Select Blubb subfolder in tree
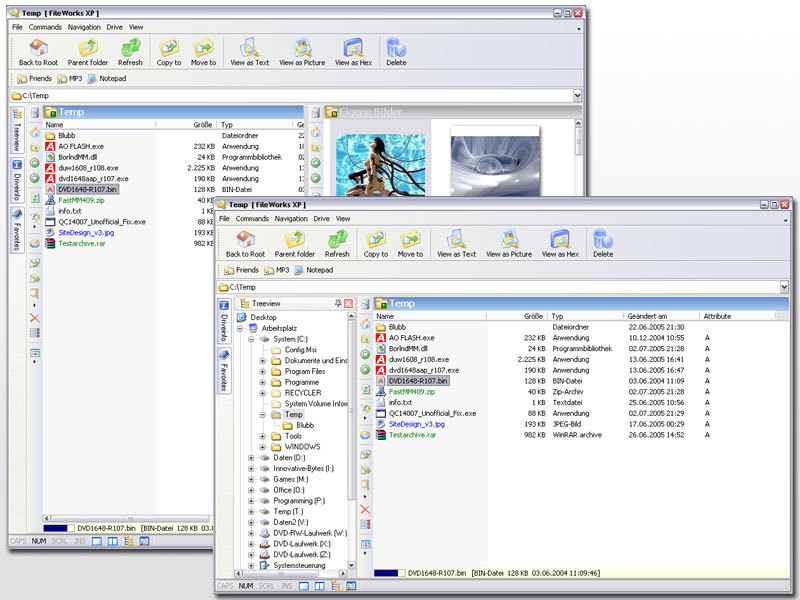800x600 pixels. coord(305,426)
